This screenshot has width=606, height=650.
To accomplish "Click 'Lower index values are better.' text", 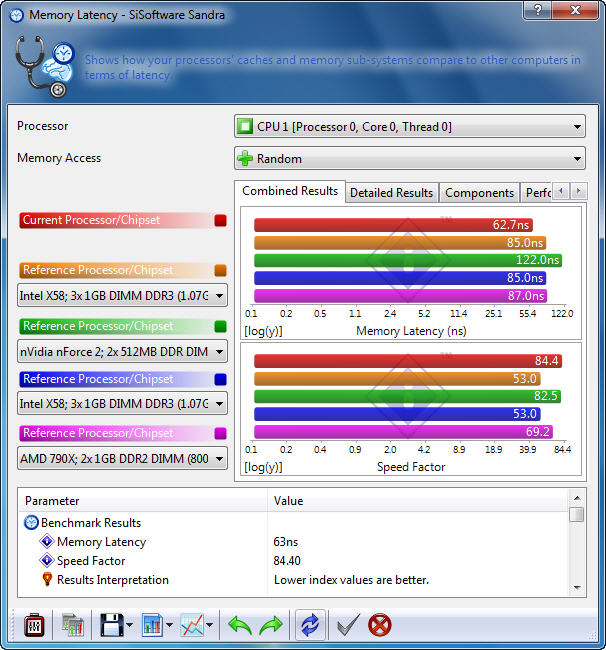I will coord(351,580).
